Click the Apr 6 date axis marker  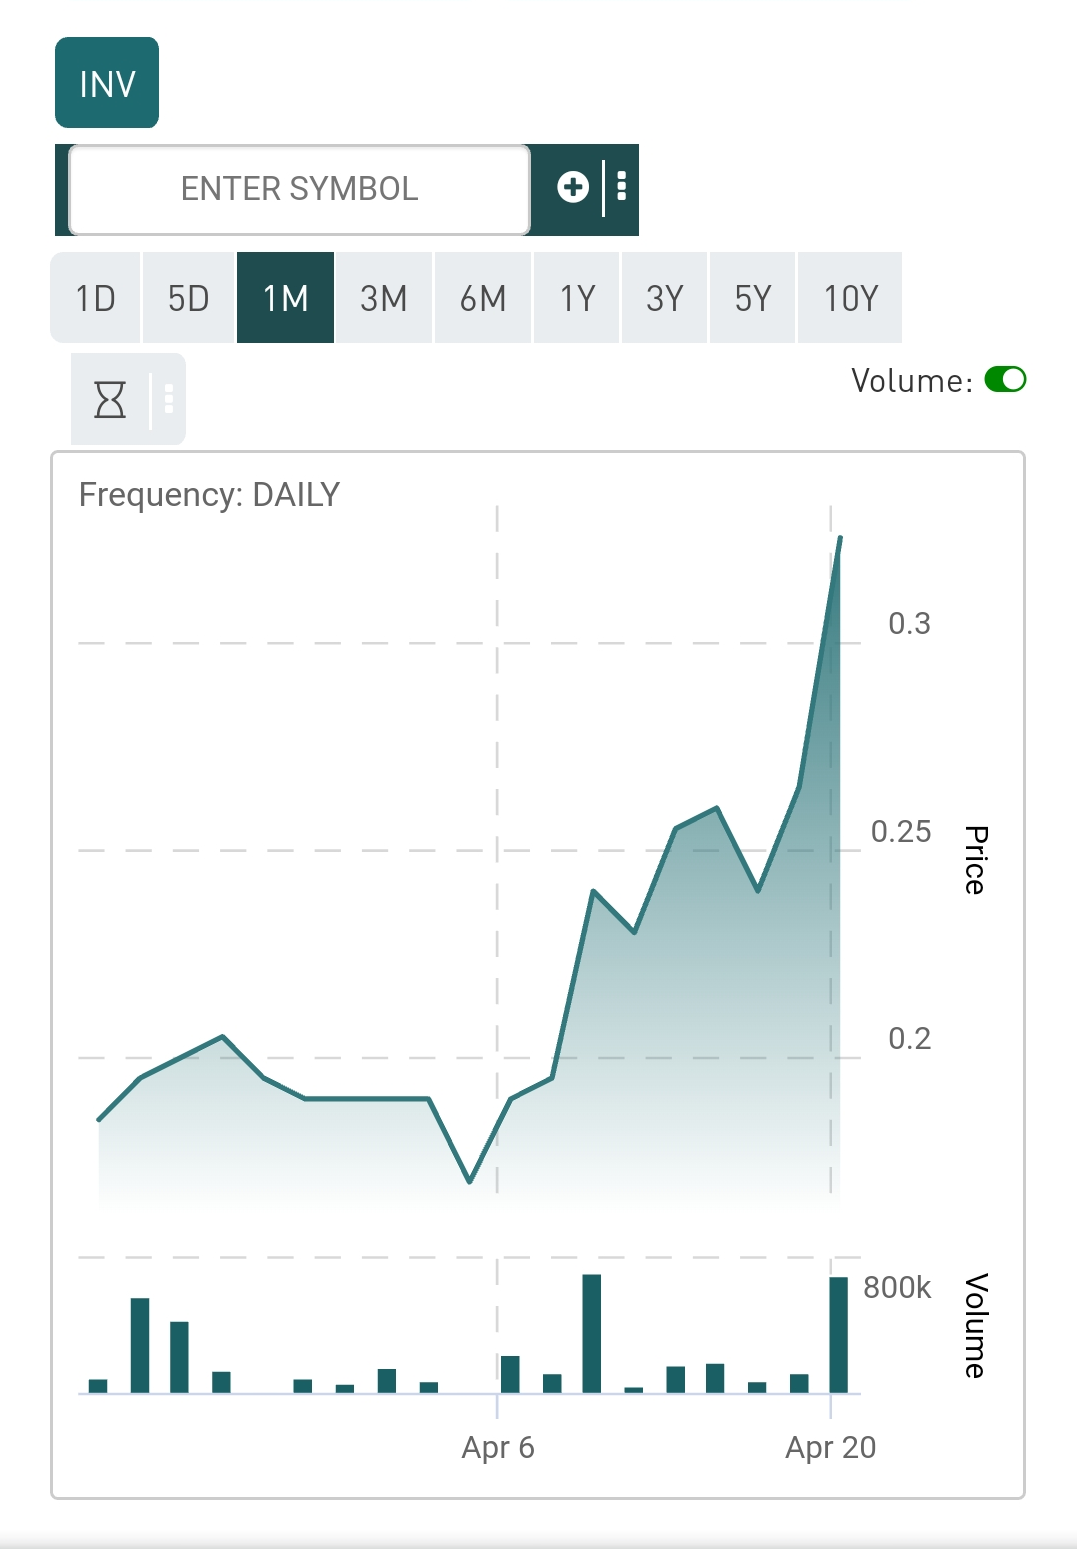tap(498, 1447)
